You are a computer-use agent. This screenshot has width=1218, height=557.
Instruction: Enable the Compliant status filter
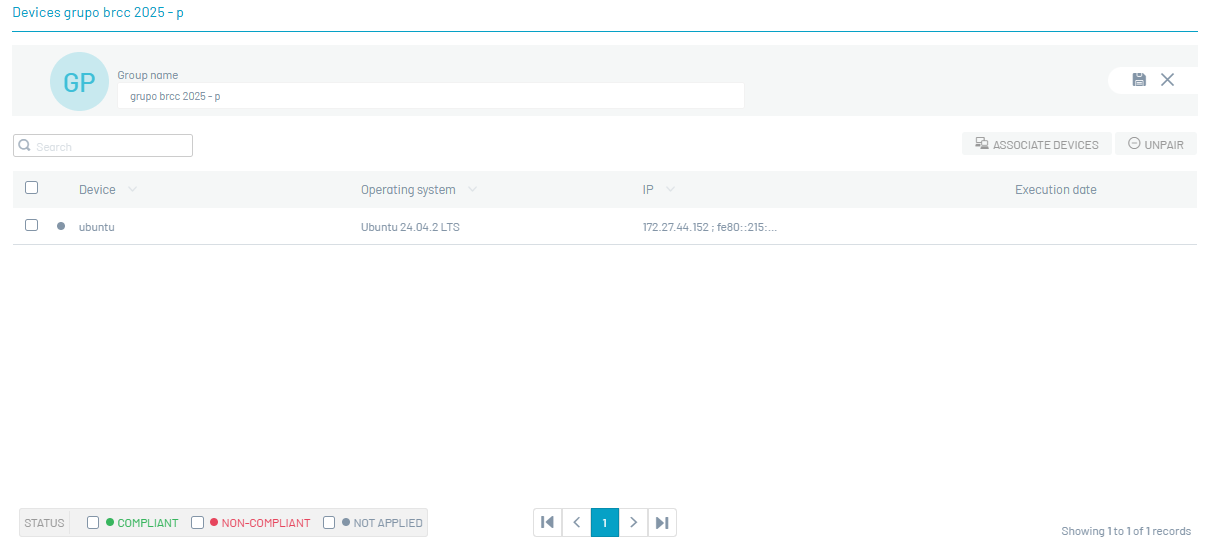pos(93,523)
